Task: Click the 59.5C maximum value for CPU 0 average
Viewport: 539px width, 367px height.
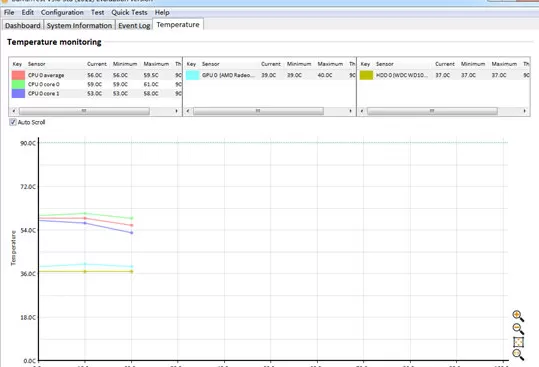Action: point(151,75)
